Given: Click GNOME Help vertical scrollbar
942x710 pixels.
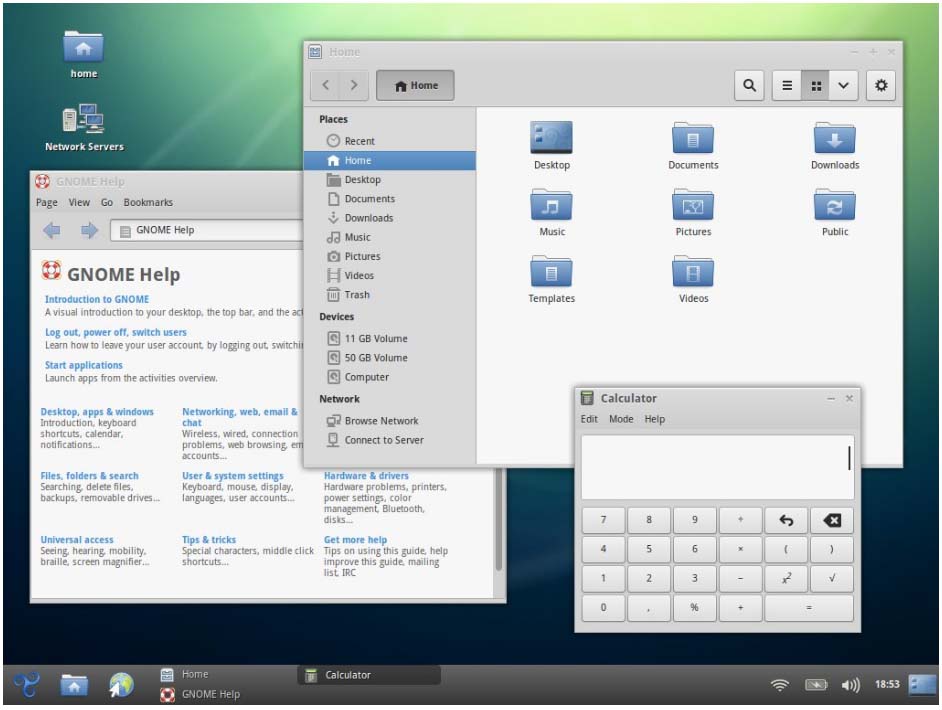Looking at the screenshot, I should pos(499,520).
